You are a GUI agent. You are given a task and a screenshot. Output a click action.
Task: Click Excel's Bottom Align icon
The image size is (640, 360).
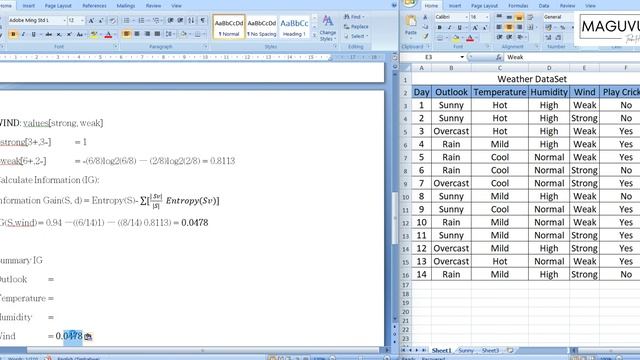point(519,17)
